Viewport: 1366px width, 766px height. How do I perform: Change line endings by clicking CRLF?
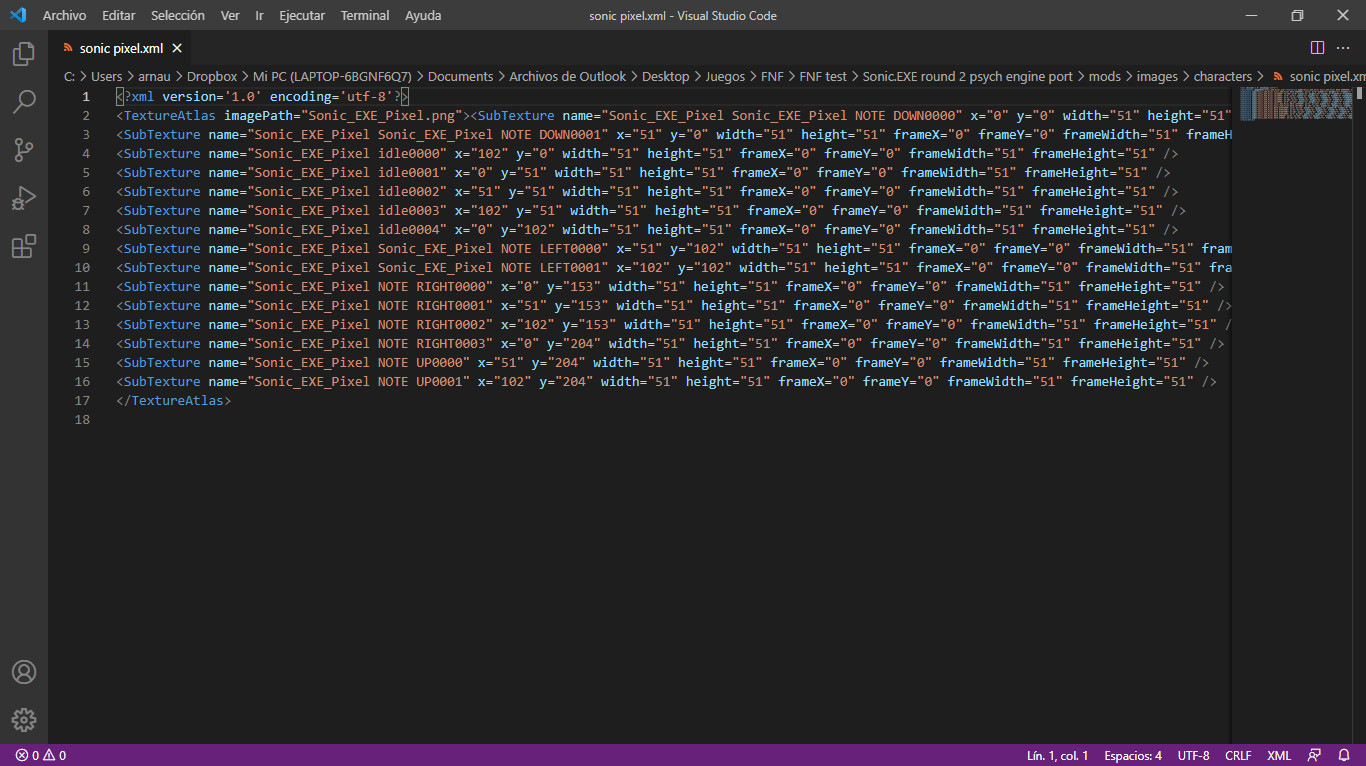tap(1238, 755)
